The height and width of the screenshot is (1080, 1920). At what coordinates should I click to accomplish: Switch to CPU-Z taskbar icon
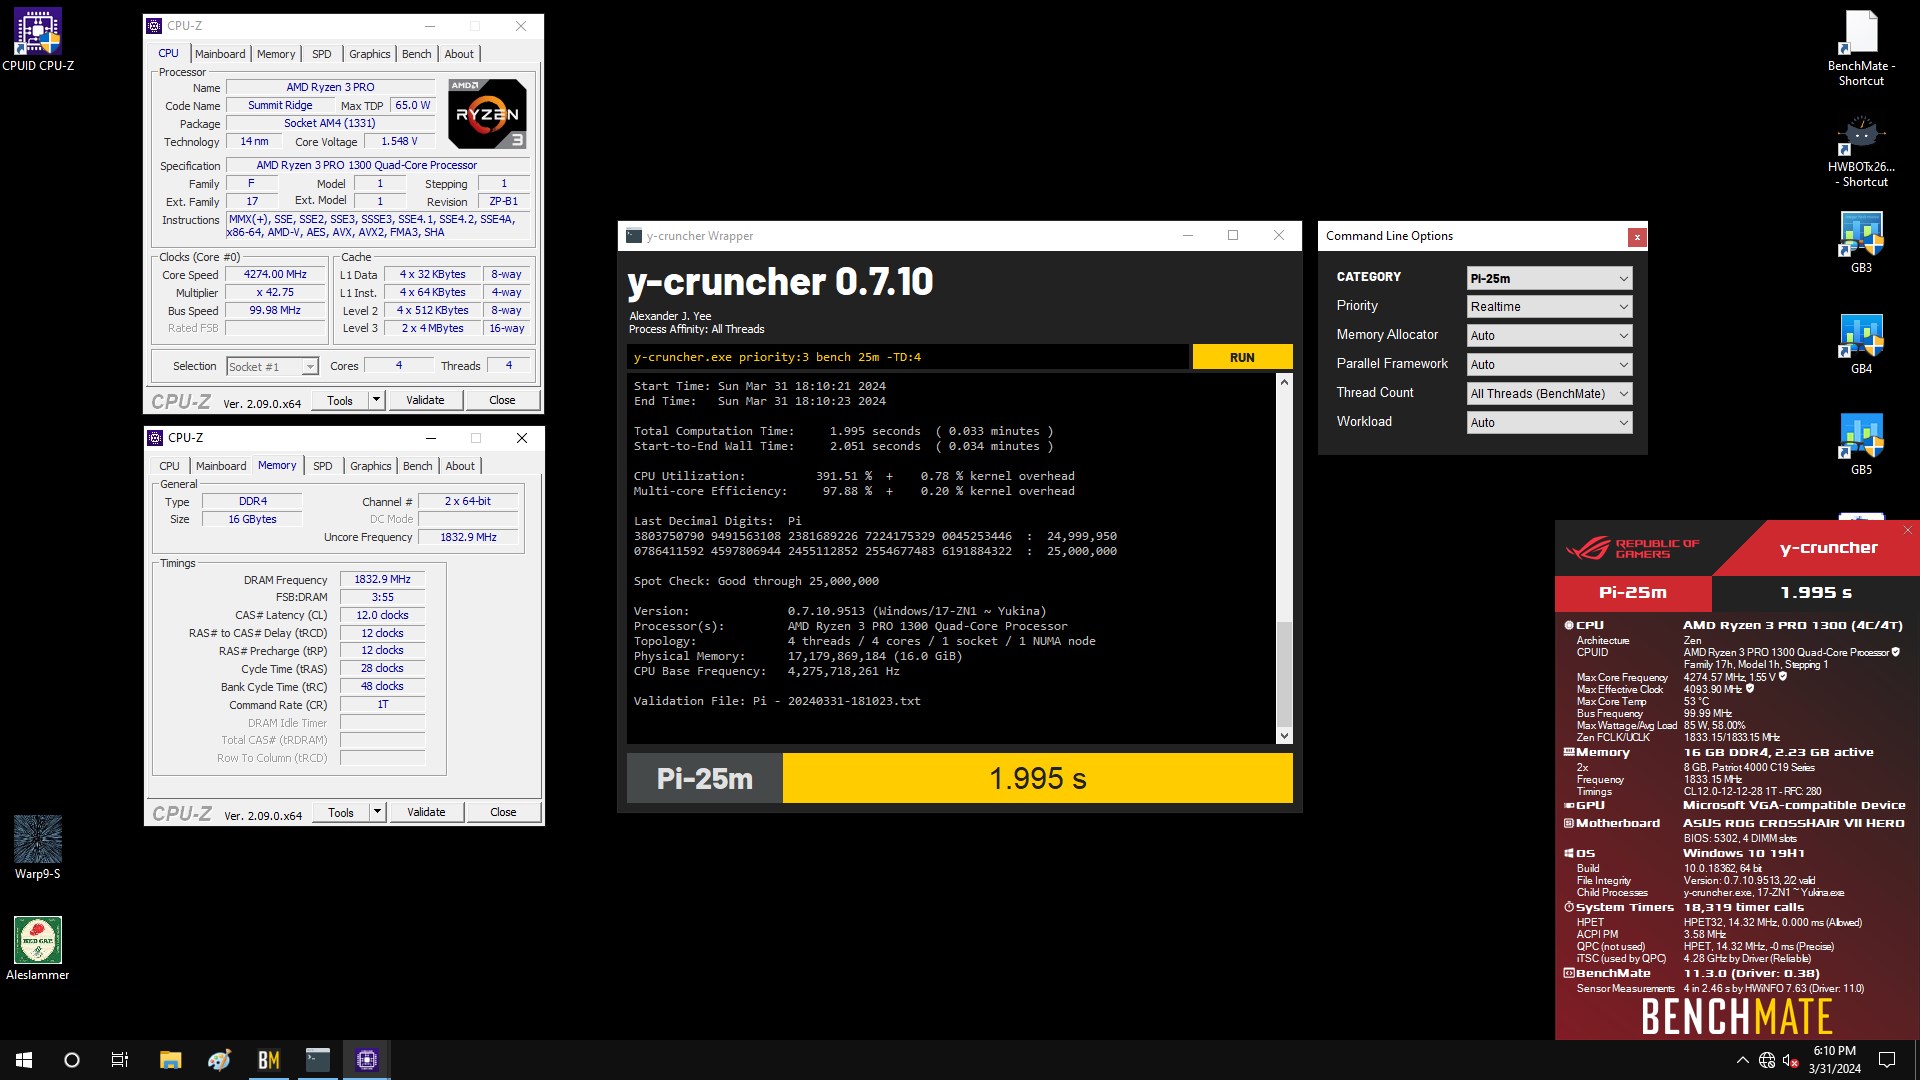pos(367,1060)
